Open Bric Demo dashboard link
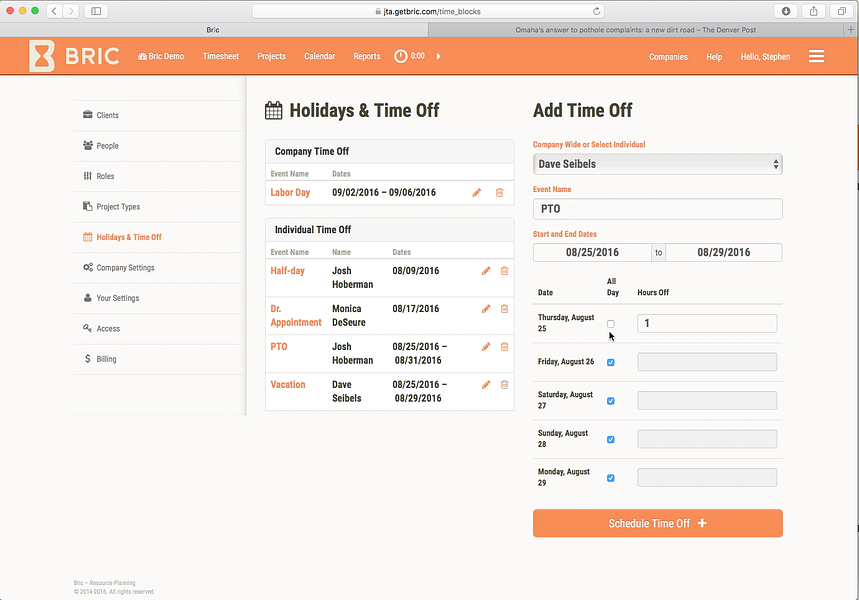 tap(161, 56)
